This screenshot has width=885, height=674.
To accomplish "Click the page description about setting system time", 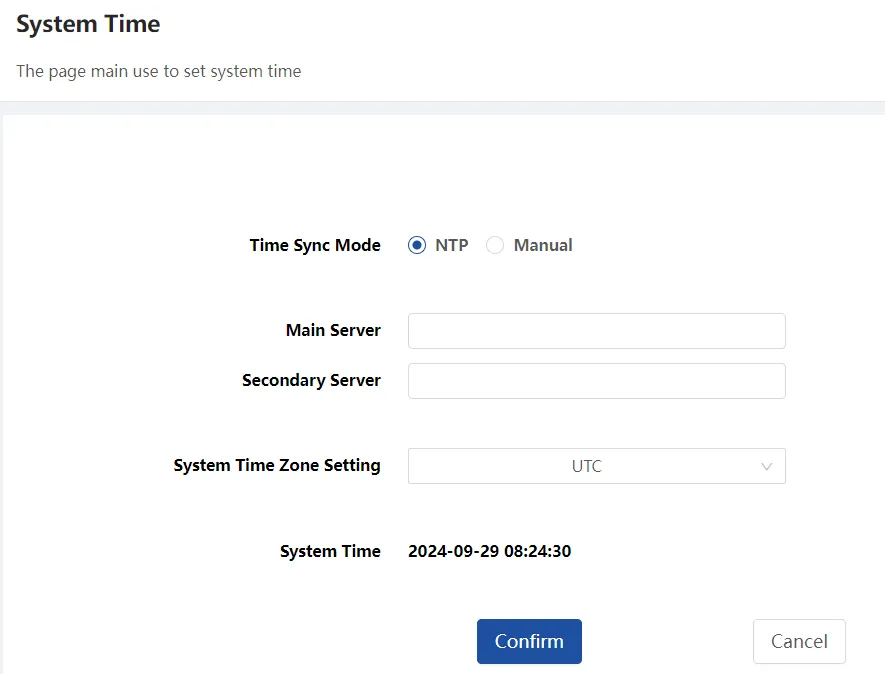I will pyautogui.click(x=159, y=71).
